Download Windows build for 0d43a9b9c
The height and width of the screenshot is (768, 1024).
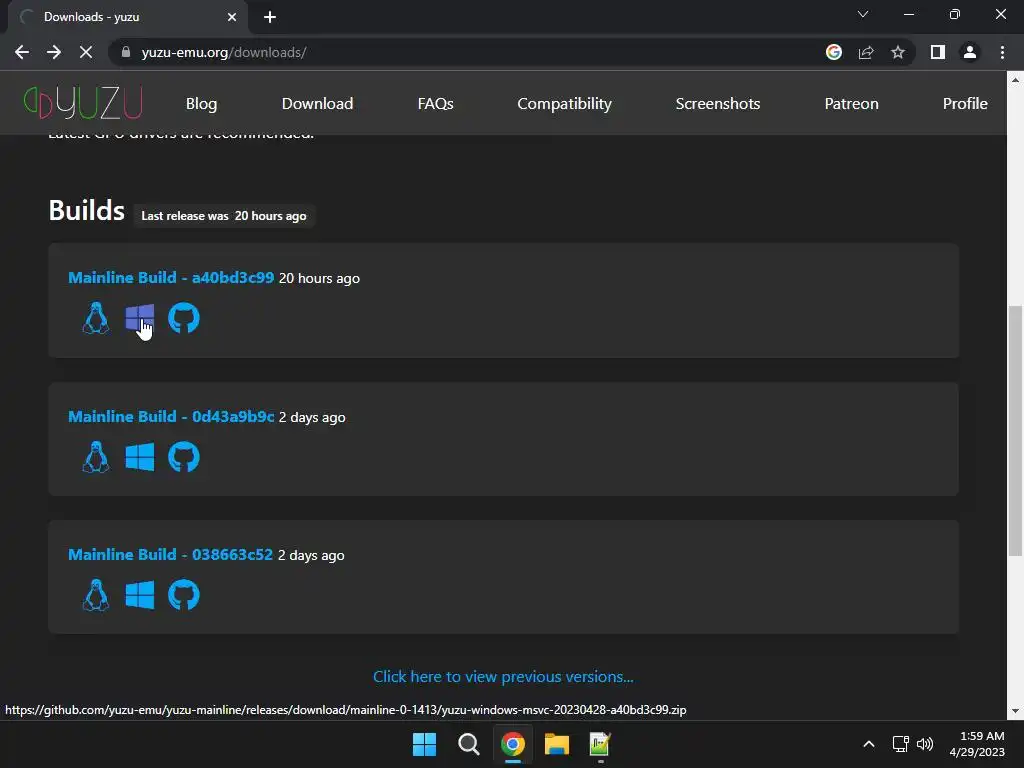pyautogui.click(x=140, y=457)
